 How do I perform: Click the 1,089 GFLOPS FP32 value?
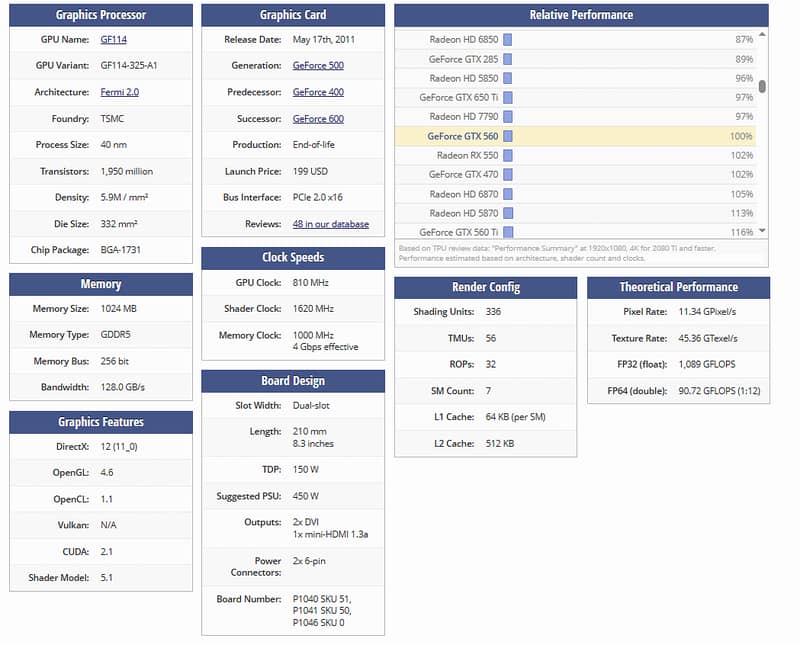(x=707, y=364)
